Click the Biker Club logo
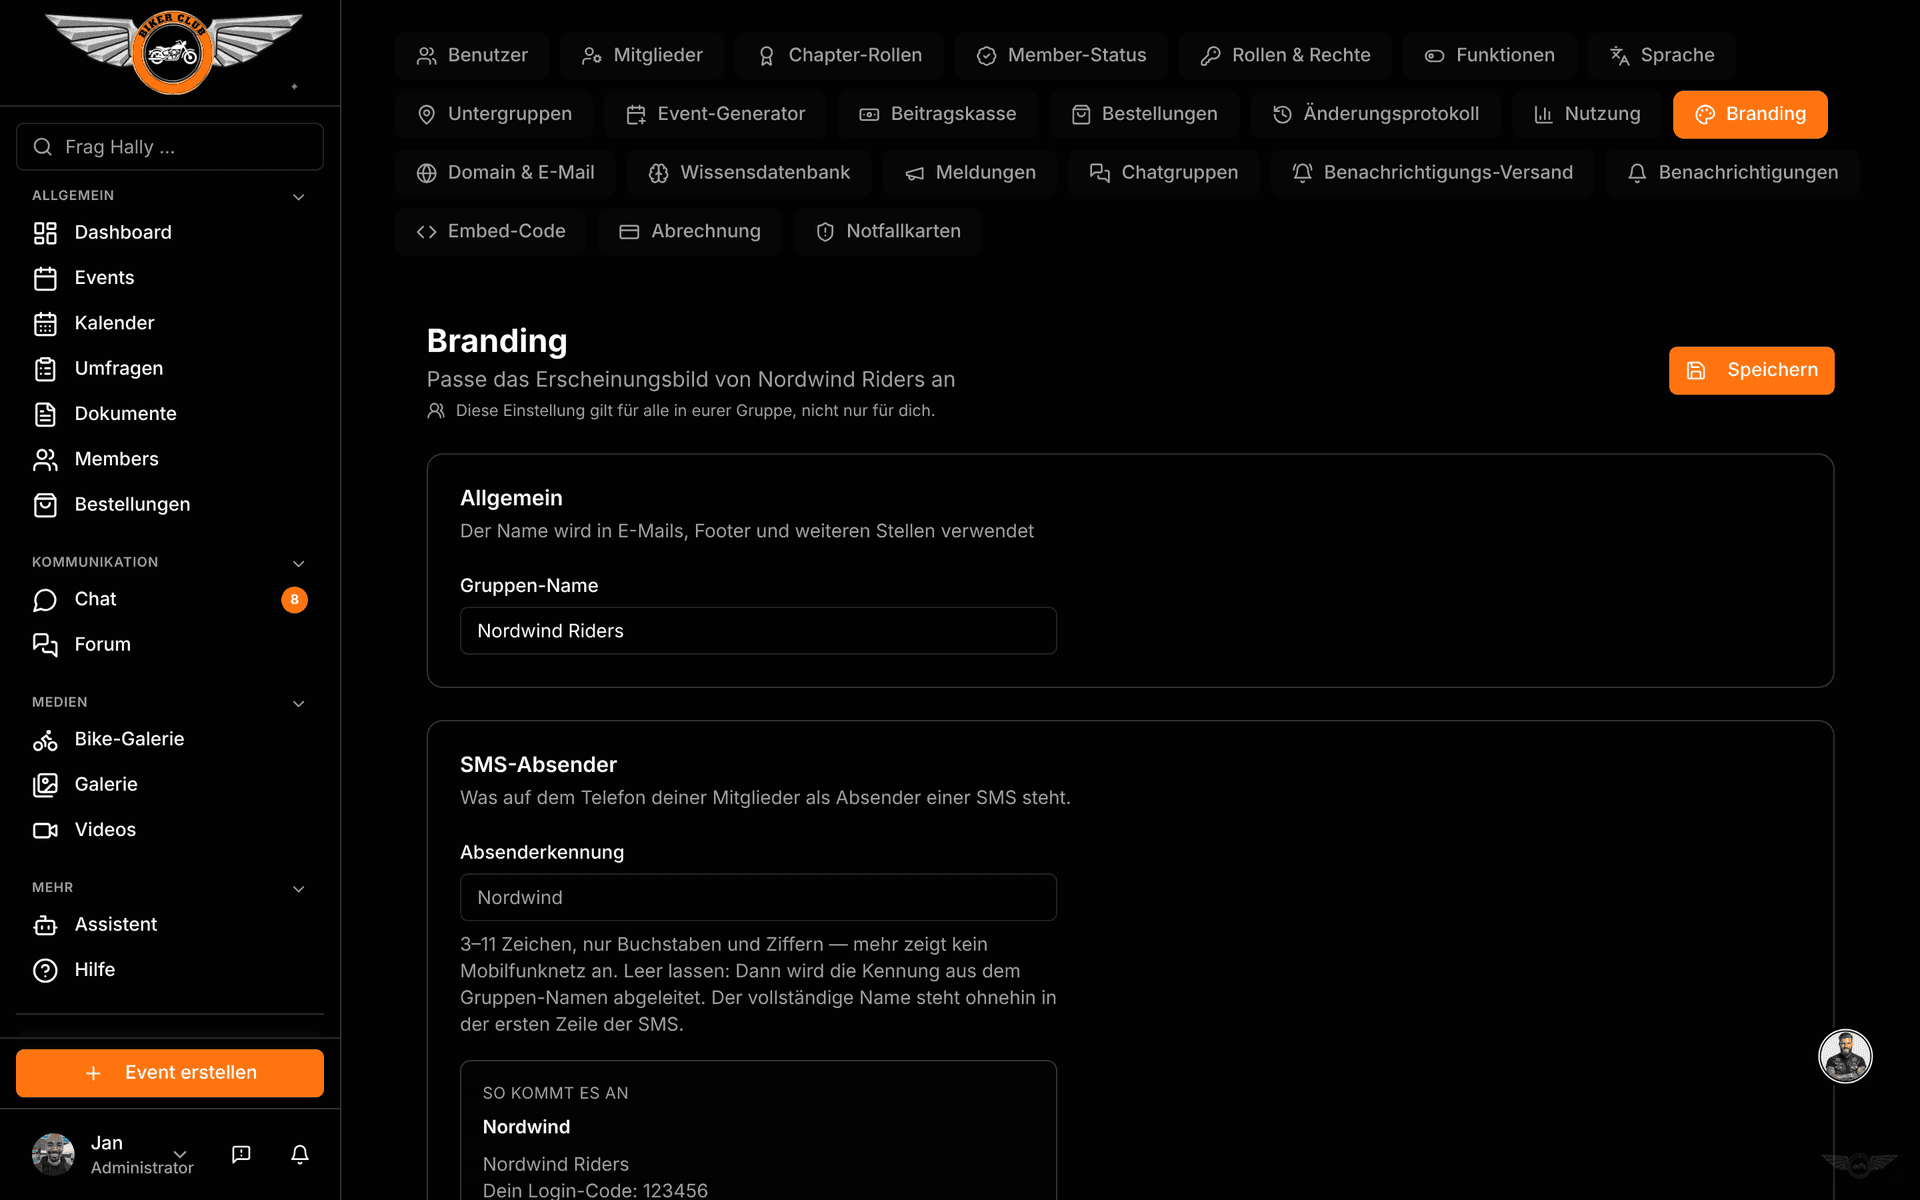The image size is (1920, 1200). click(172, 52)
